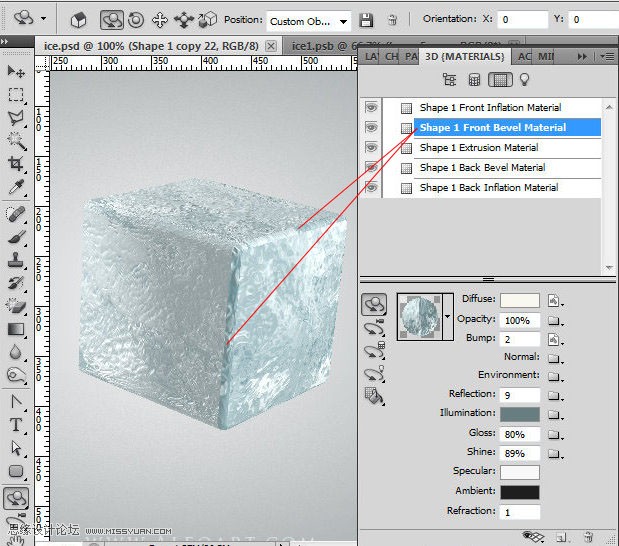Toggle visibility of Back Bevel Material
This screenshot has height=546, width=619.
(x=371, y=167)
